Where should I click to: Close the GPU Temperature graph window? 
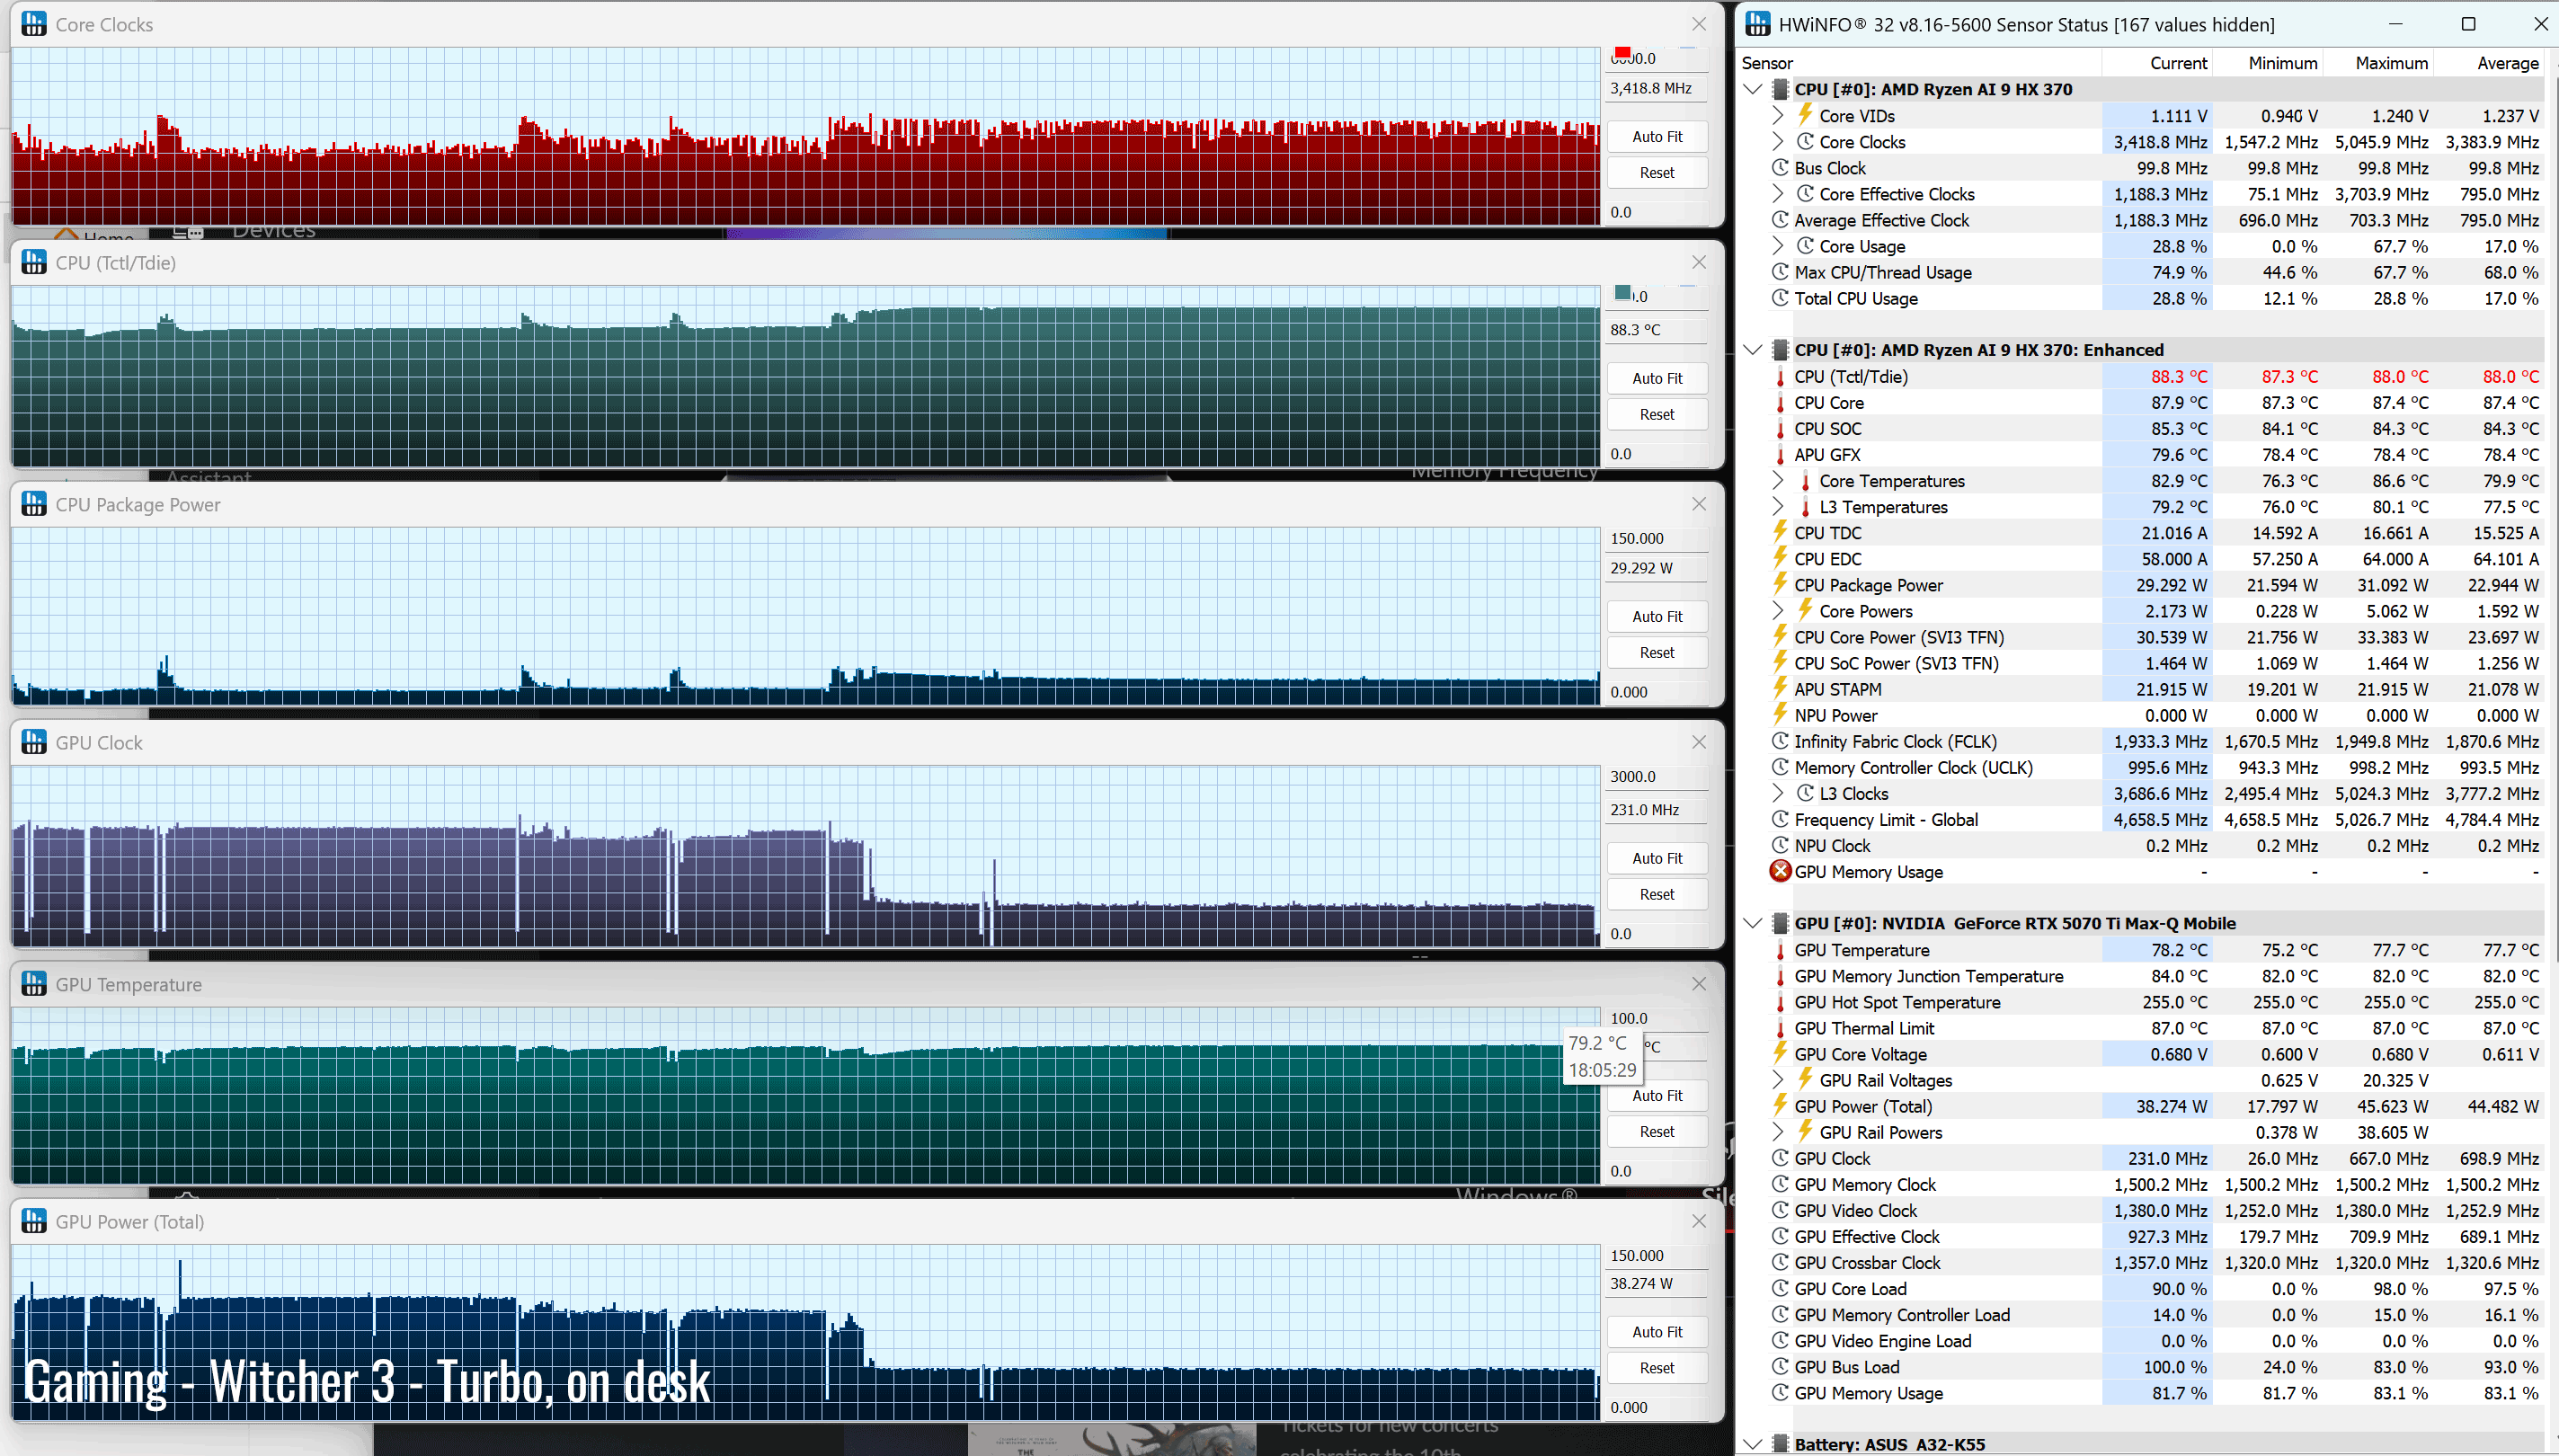tap(1698, 985)
